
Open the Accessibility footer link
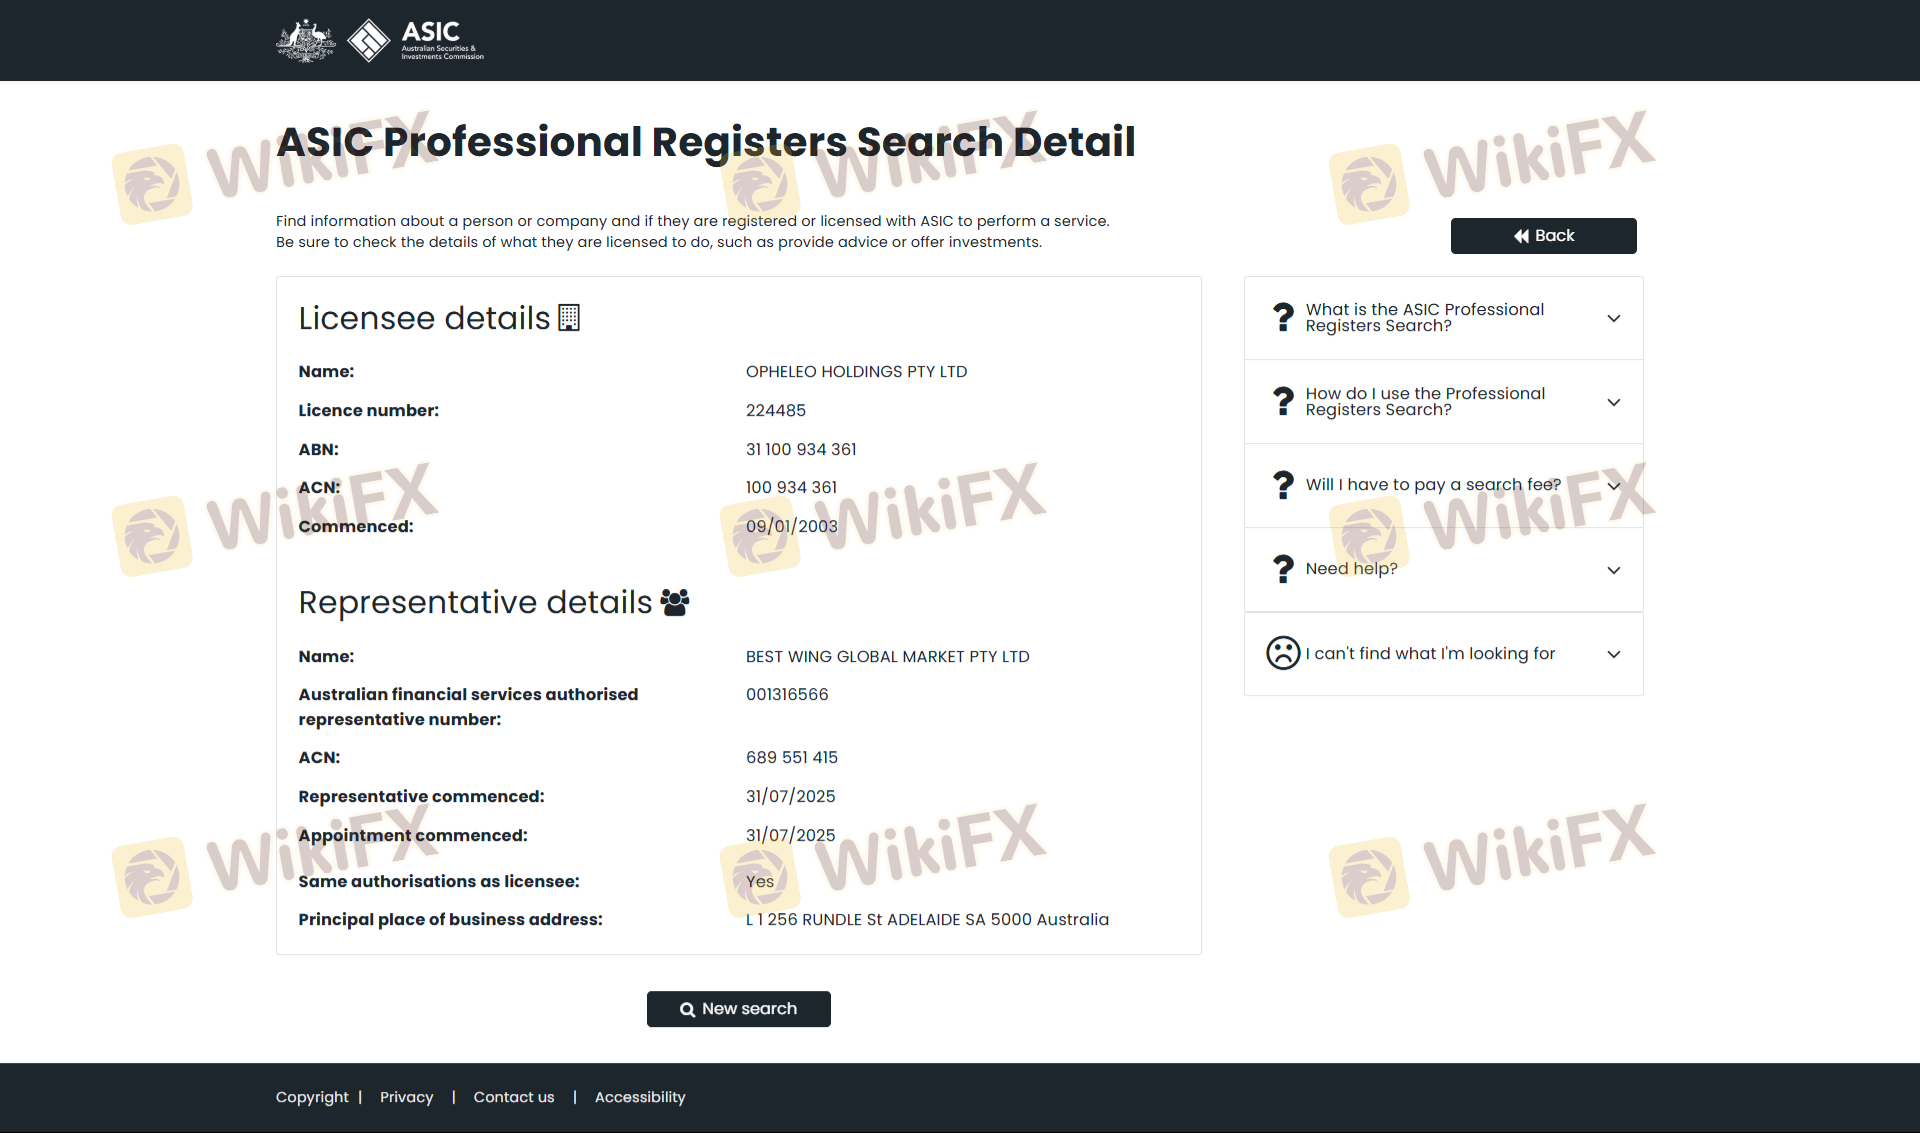pyautogui.click(x=640, y=1097)
